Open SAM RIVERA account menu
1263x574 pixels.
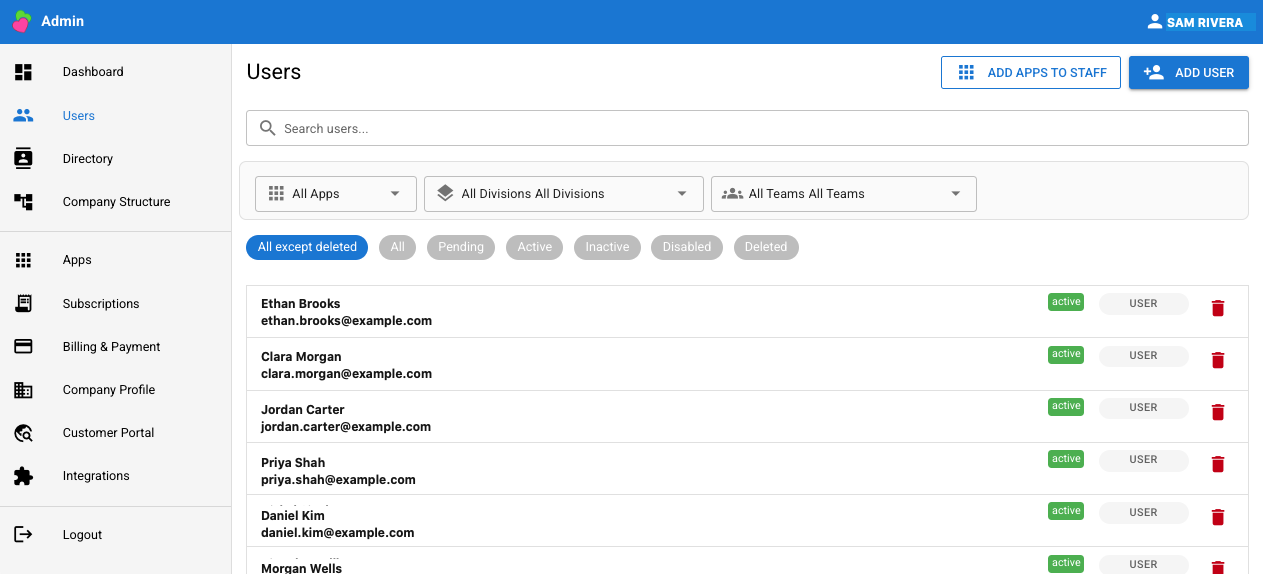1201,22
